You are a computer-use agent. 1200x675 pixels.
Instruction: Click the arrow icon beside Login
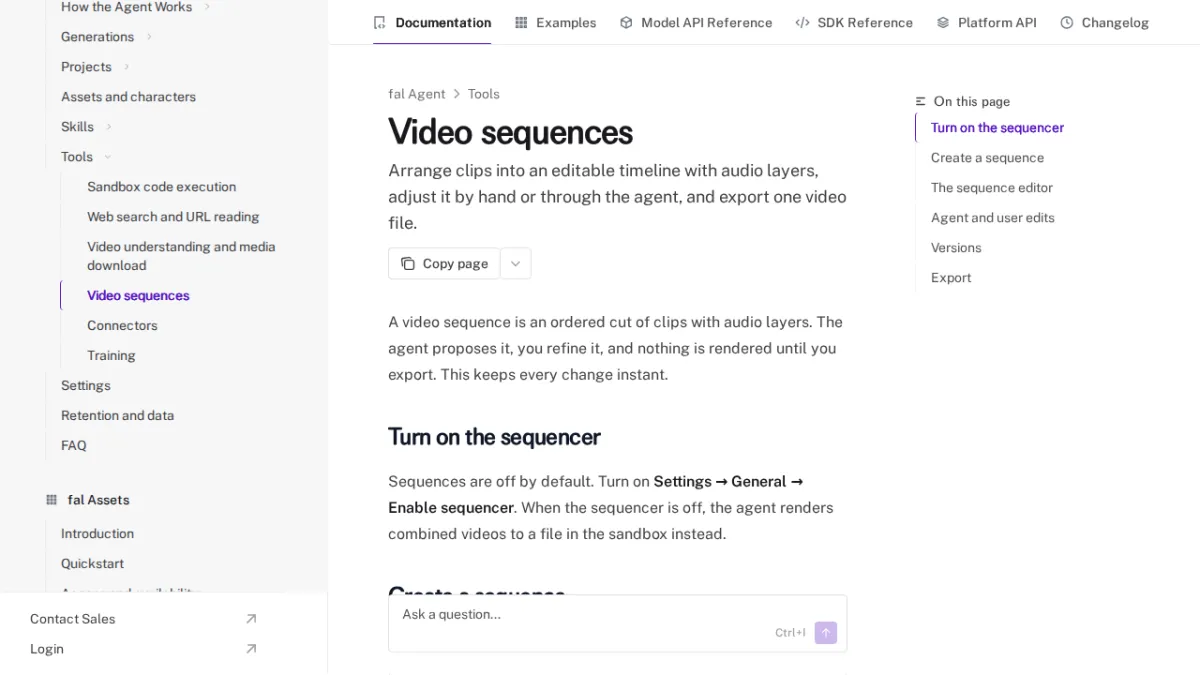(x=251, y=649)
